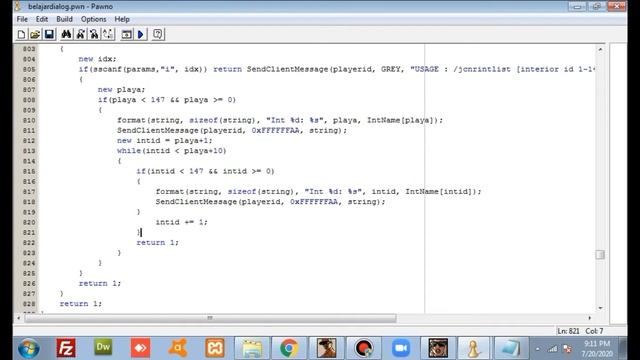
Task: Click the third binoculars search icon
Action: (94, 34)
